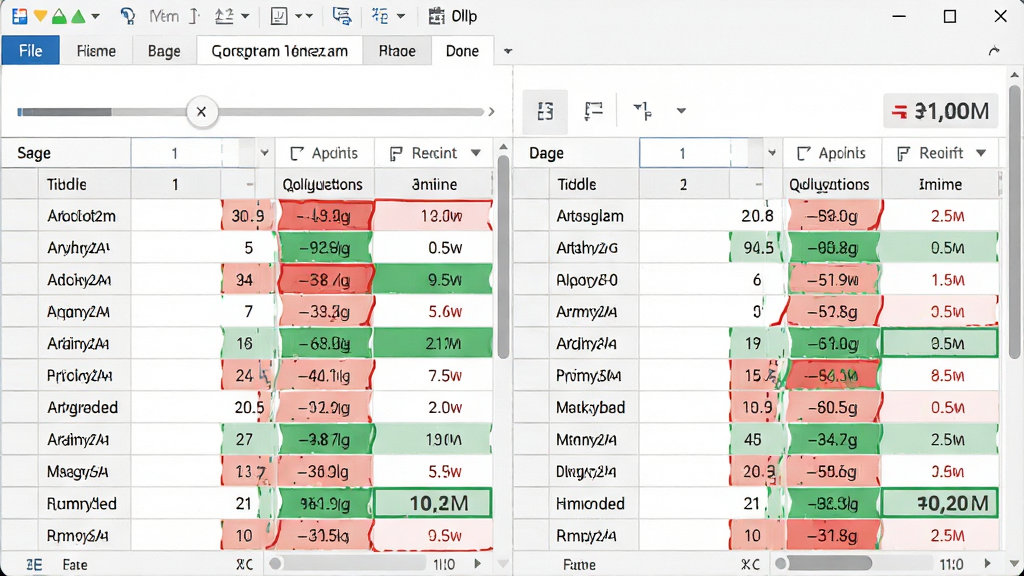1024x576 pixels.
Task: Switch to the Rtaoe tab
Action: click(x=397, y=51)
